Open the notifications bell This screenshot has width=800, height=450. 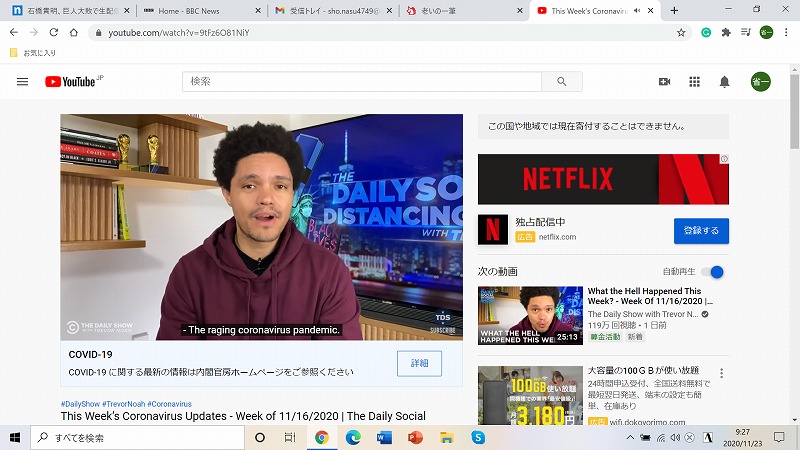[x=724, y=82]
